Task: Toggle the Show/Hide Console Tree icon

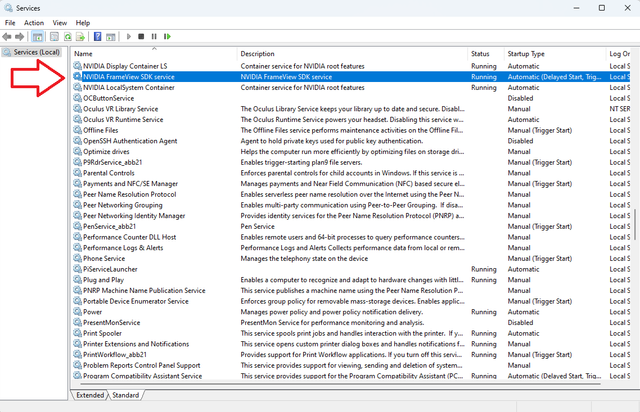Action: tap(38, 37)
